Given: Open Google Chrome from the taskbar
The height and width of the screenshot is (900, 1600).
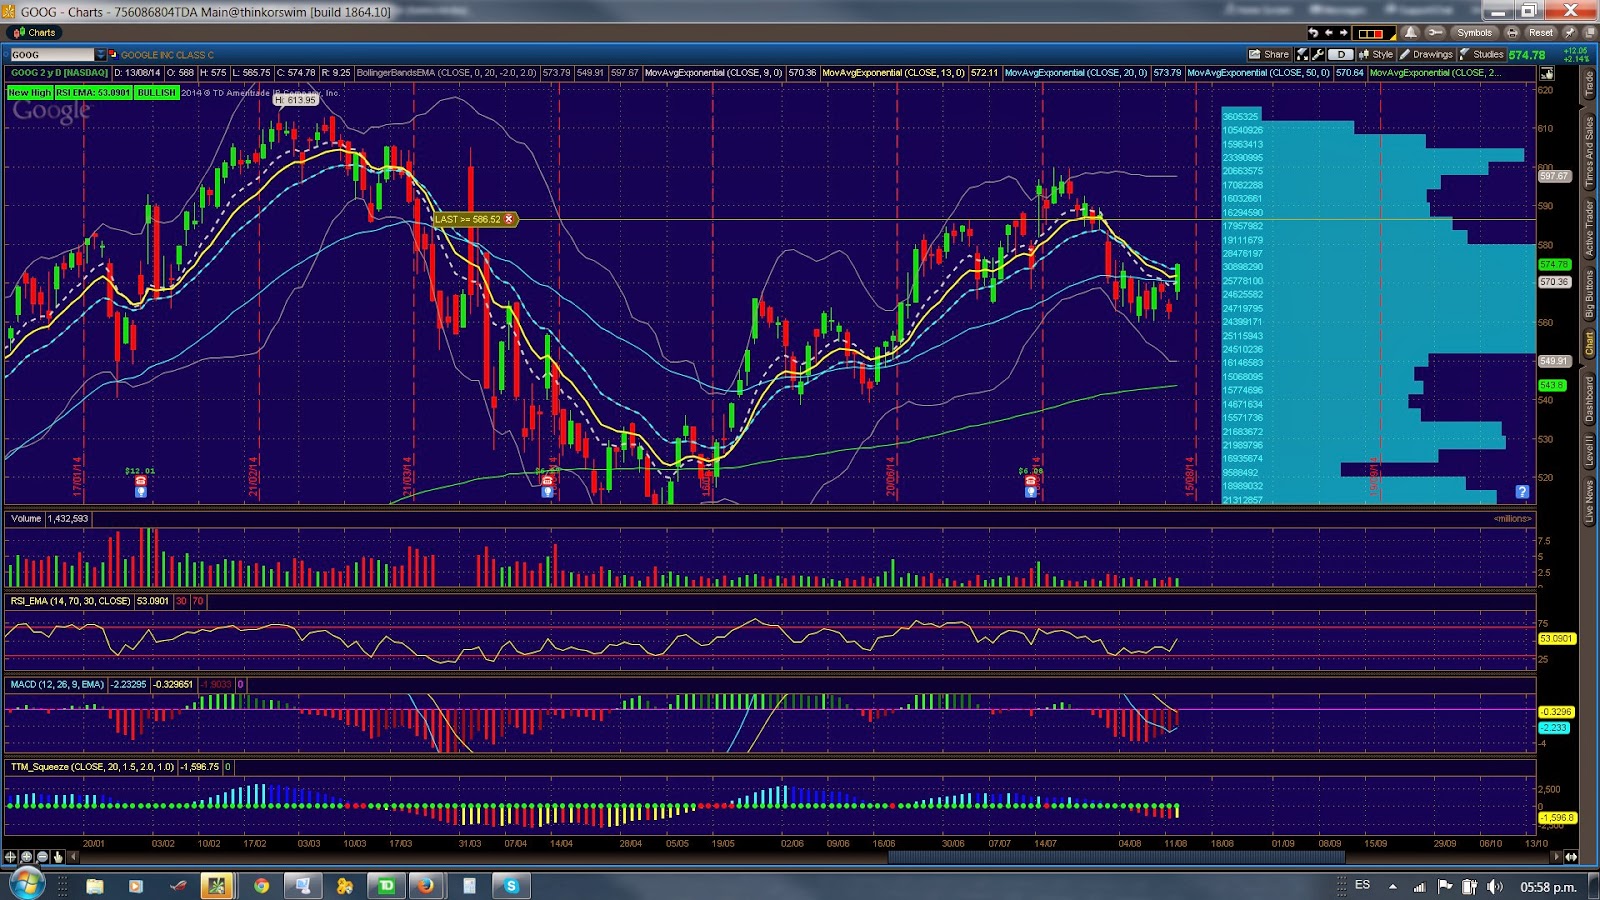Looking at the screenshot, I should [261, 886].
